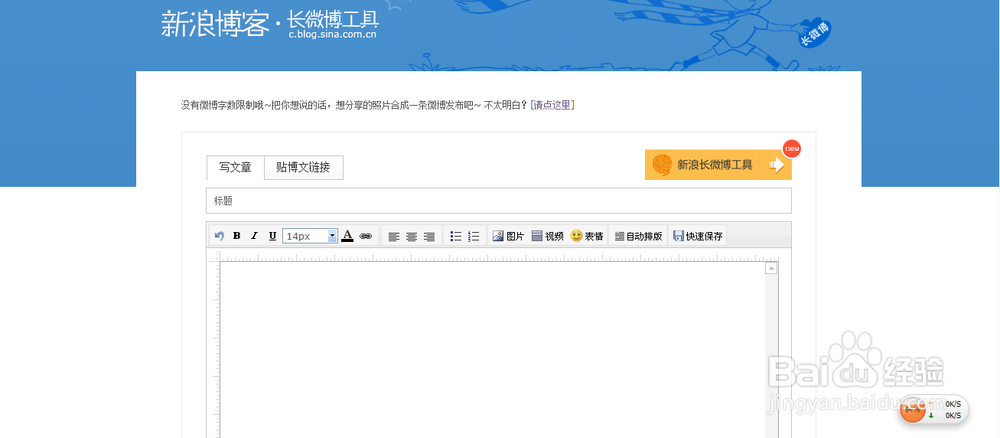Open the 新浪长微博工具 banner
This screenshot has width=1000, height=438.
pyautogui.click(x=718, y=164)
